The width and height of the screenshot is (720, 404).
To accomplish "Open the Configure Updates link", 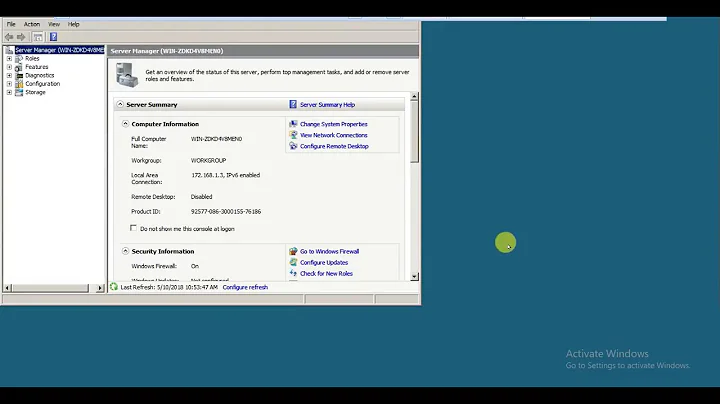I will (x=324, y=262).
